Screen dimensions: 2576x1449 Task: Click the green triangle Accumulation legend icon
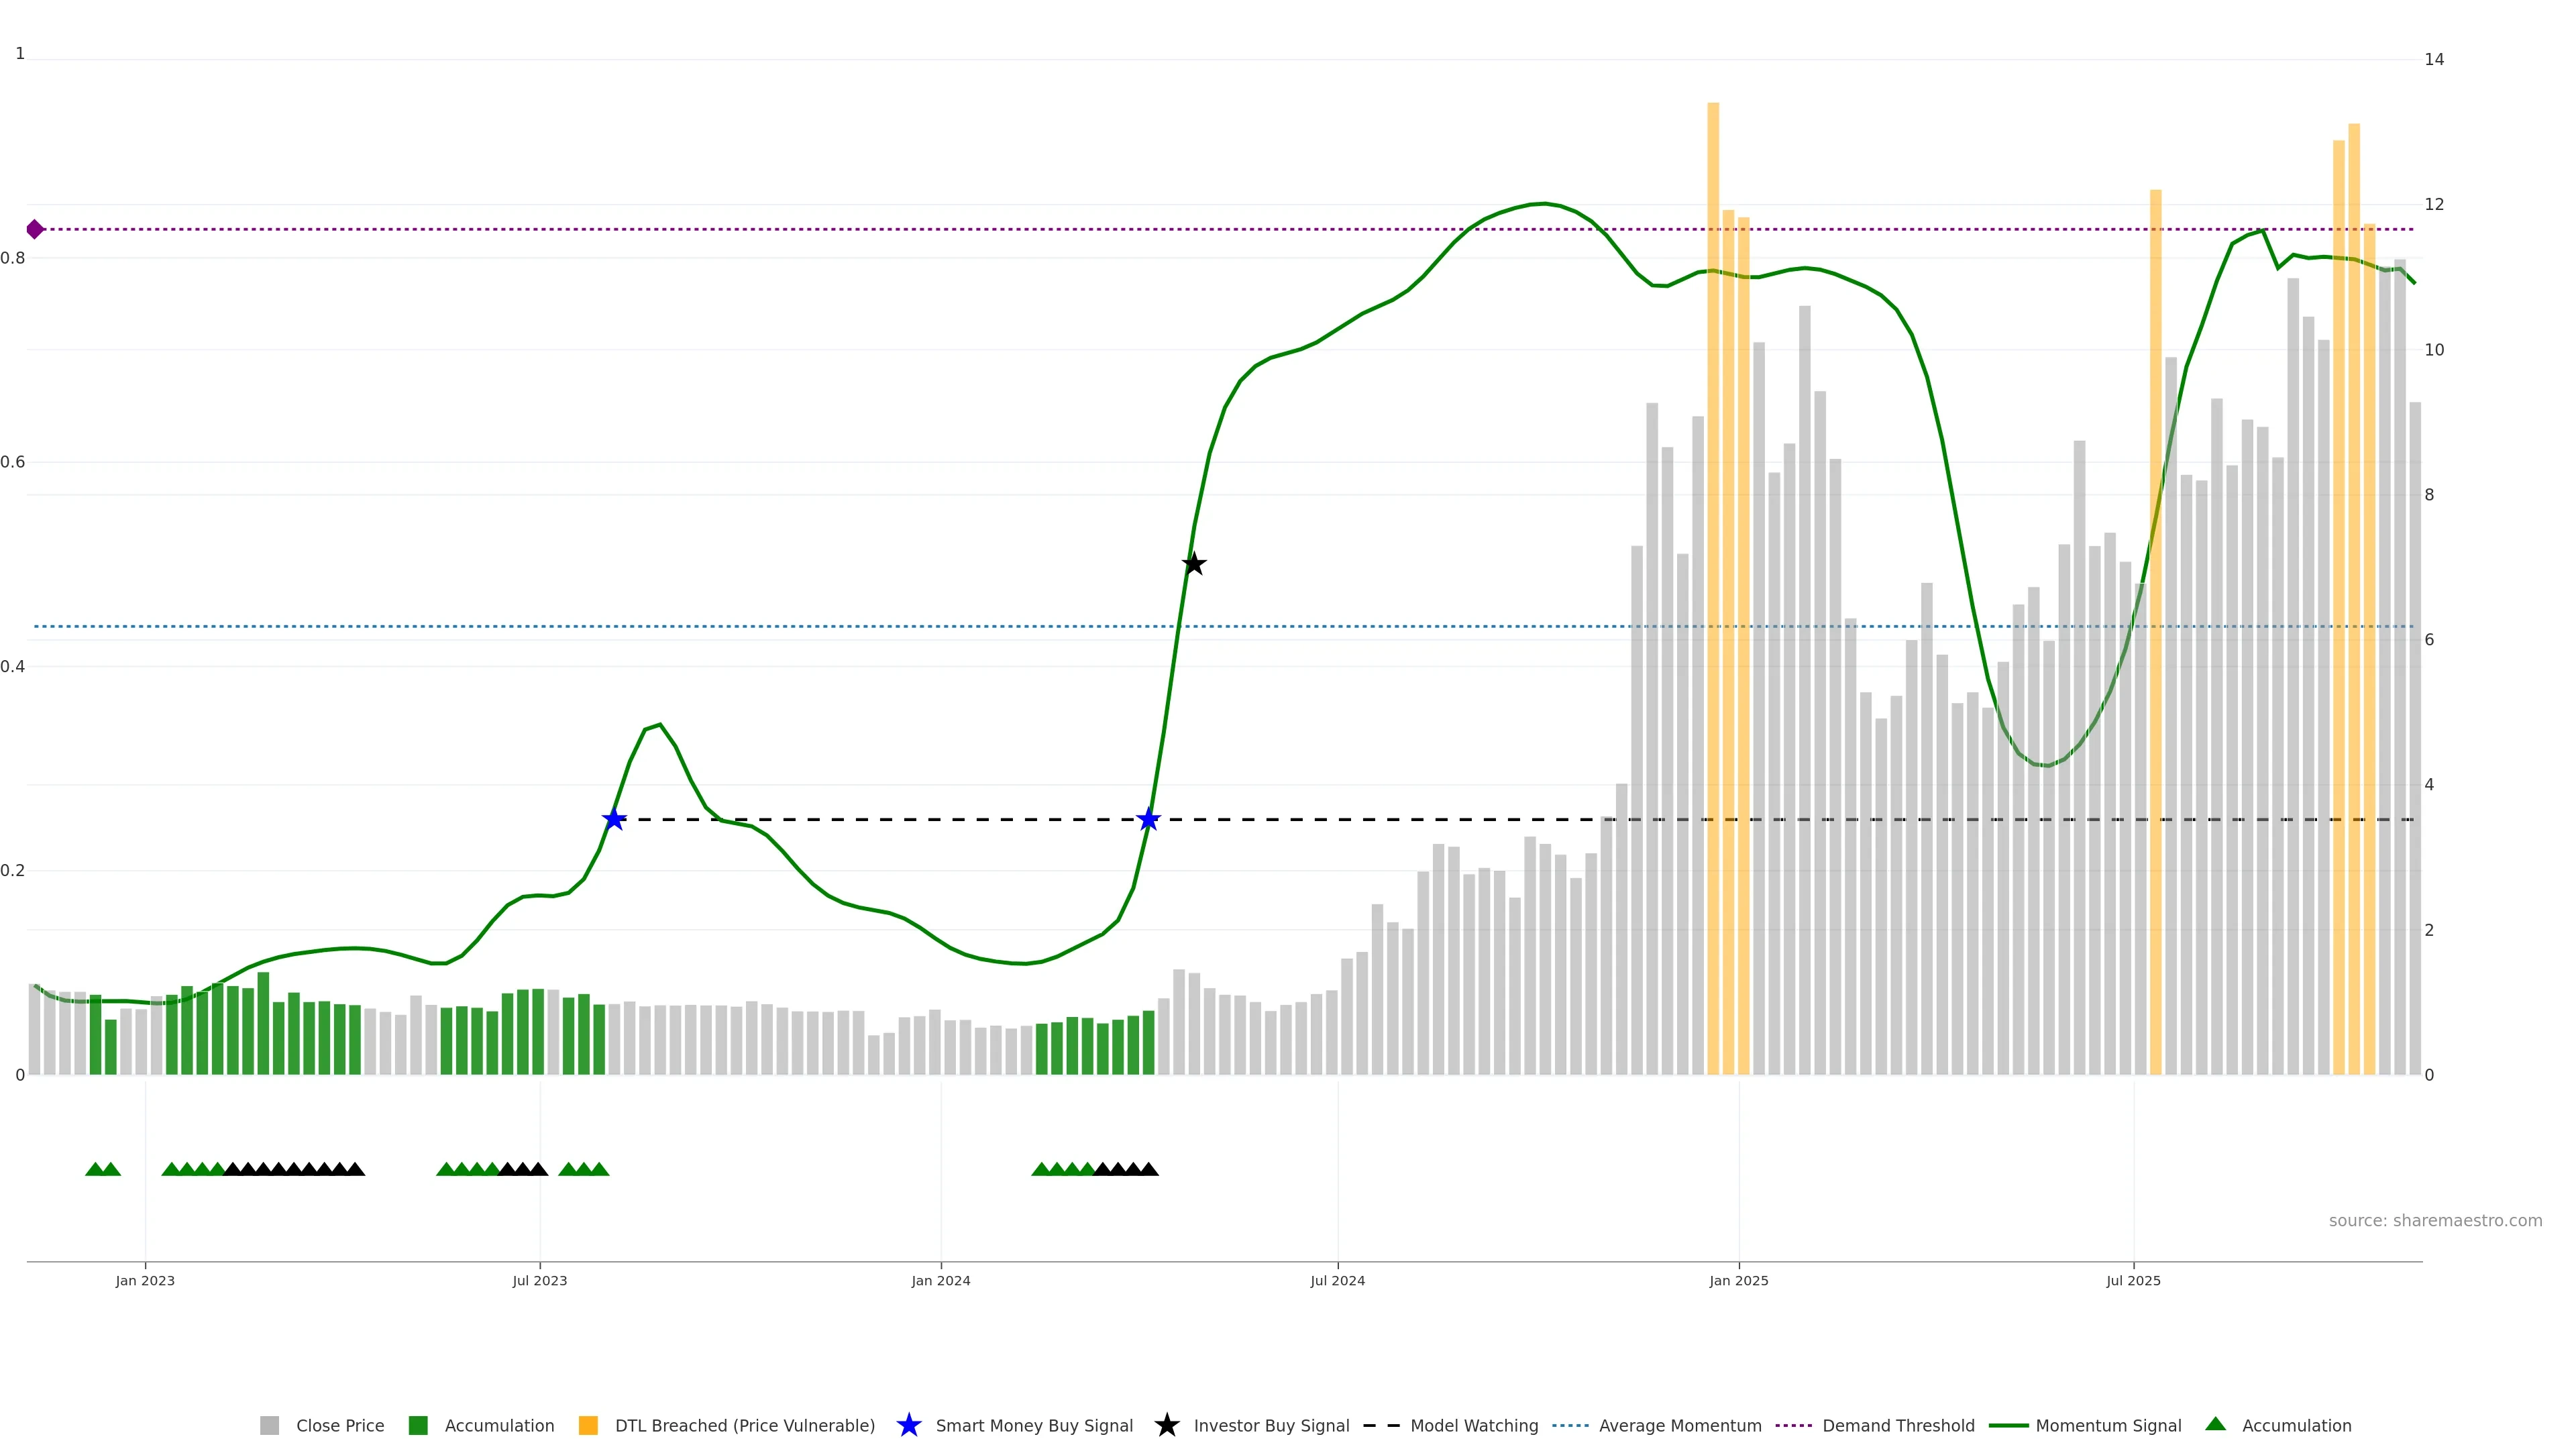[x=2215, y=1424]
